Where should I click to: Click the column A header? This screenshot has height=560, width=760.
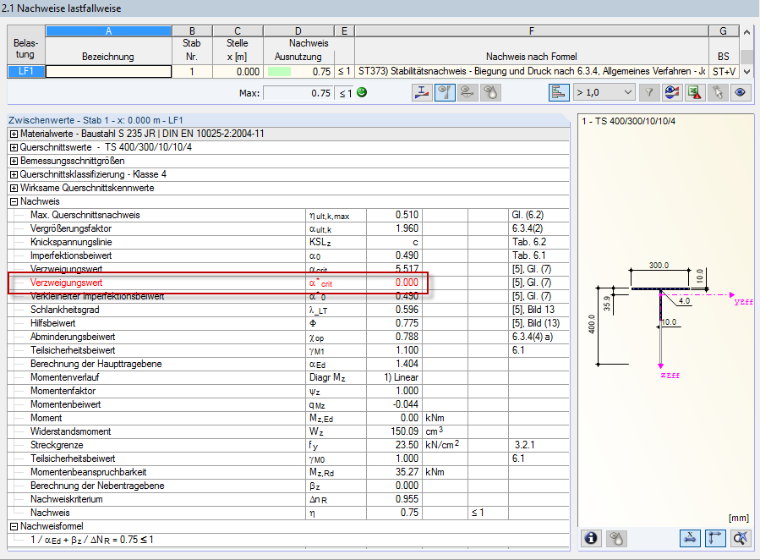109,31
